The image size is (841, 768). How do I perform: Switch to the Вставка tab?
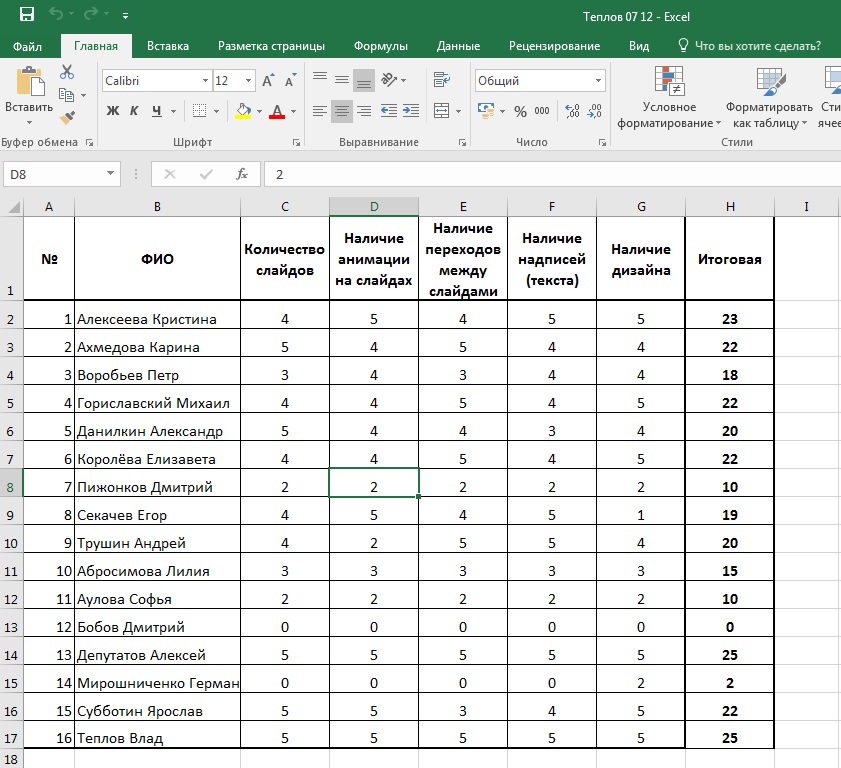click(x=168, y=46)
